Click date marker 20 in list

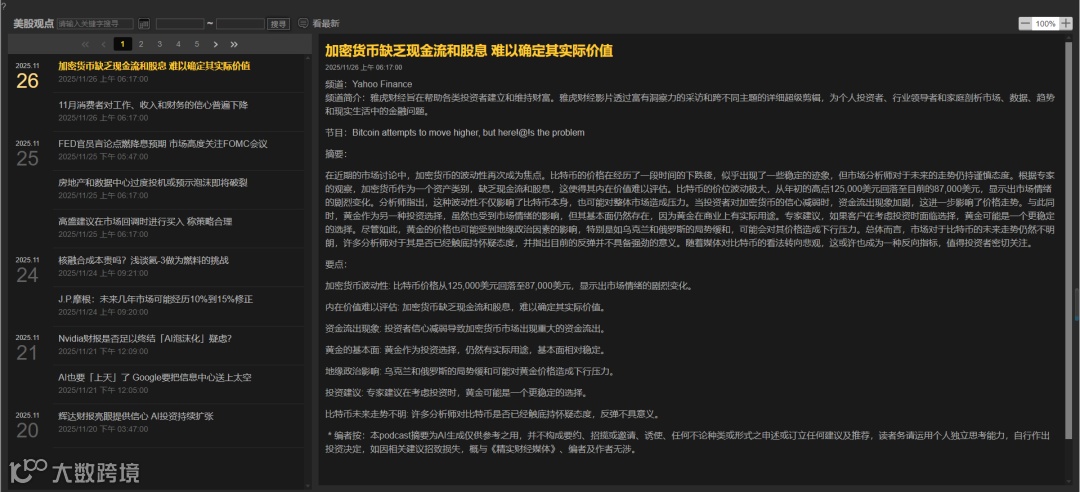28,431
